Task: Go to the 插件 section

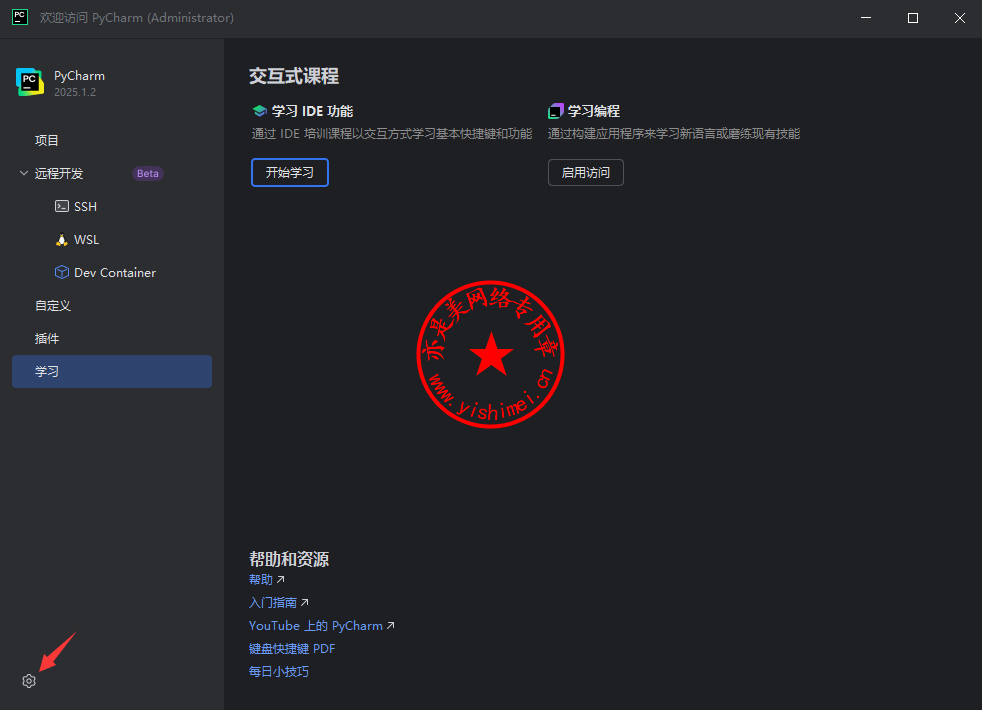Action: [47, 339]
